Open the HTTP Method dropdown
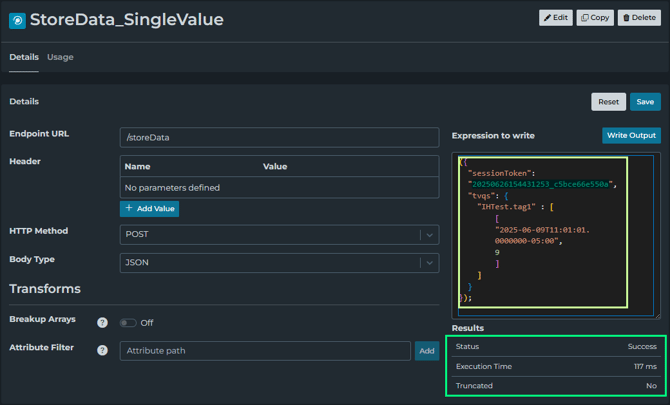 (x=279, y=235)
